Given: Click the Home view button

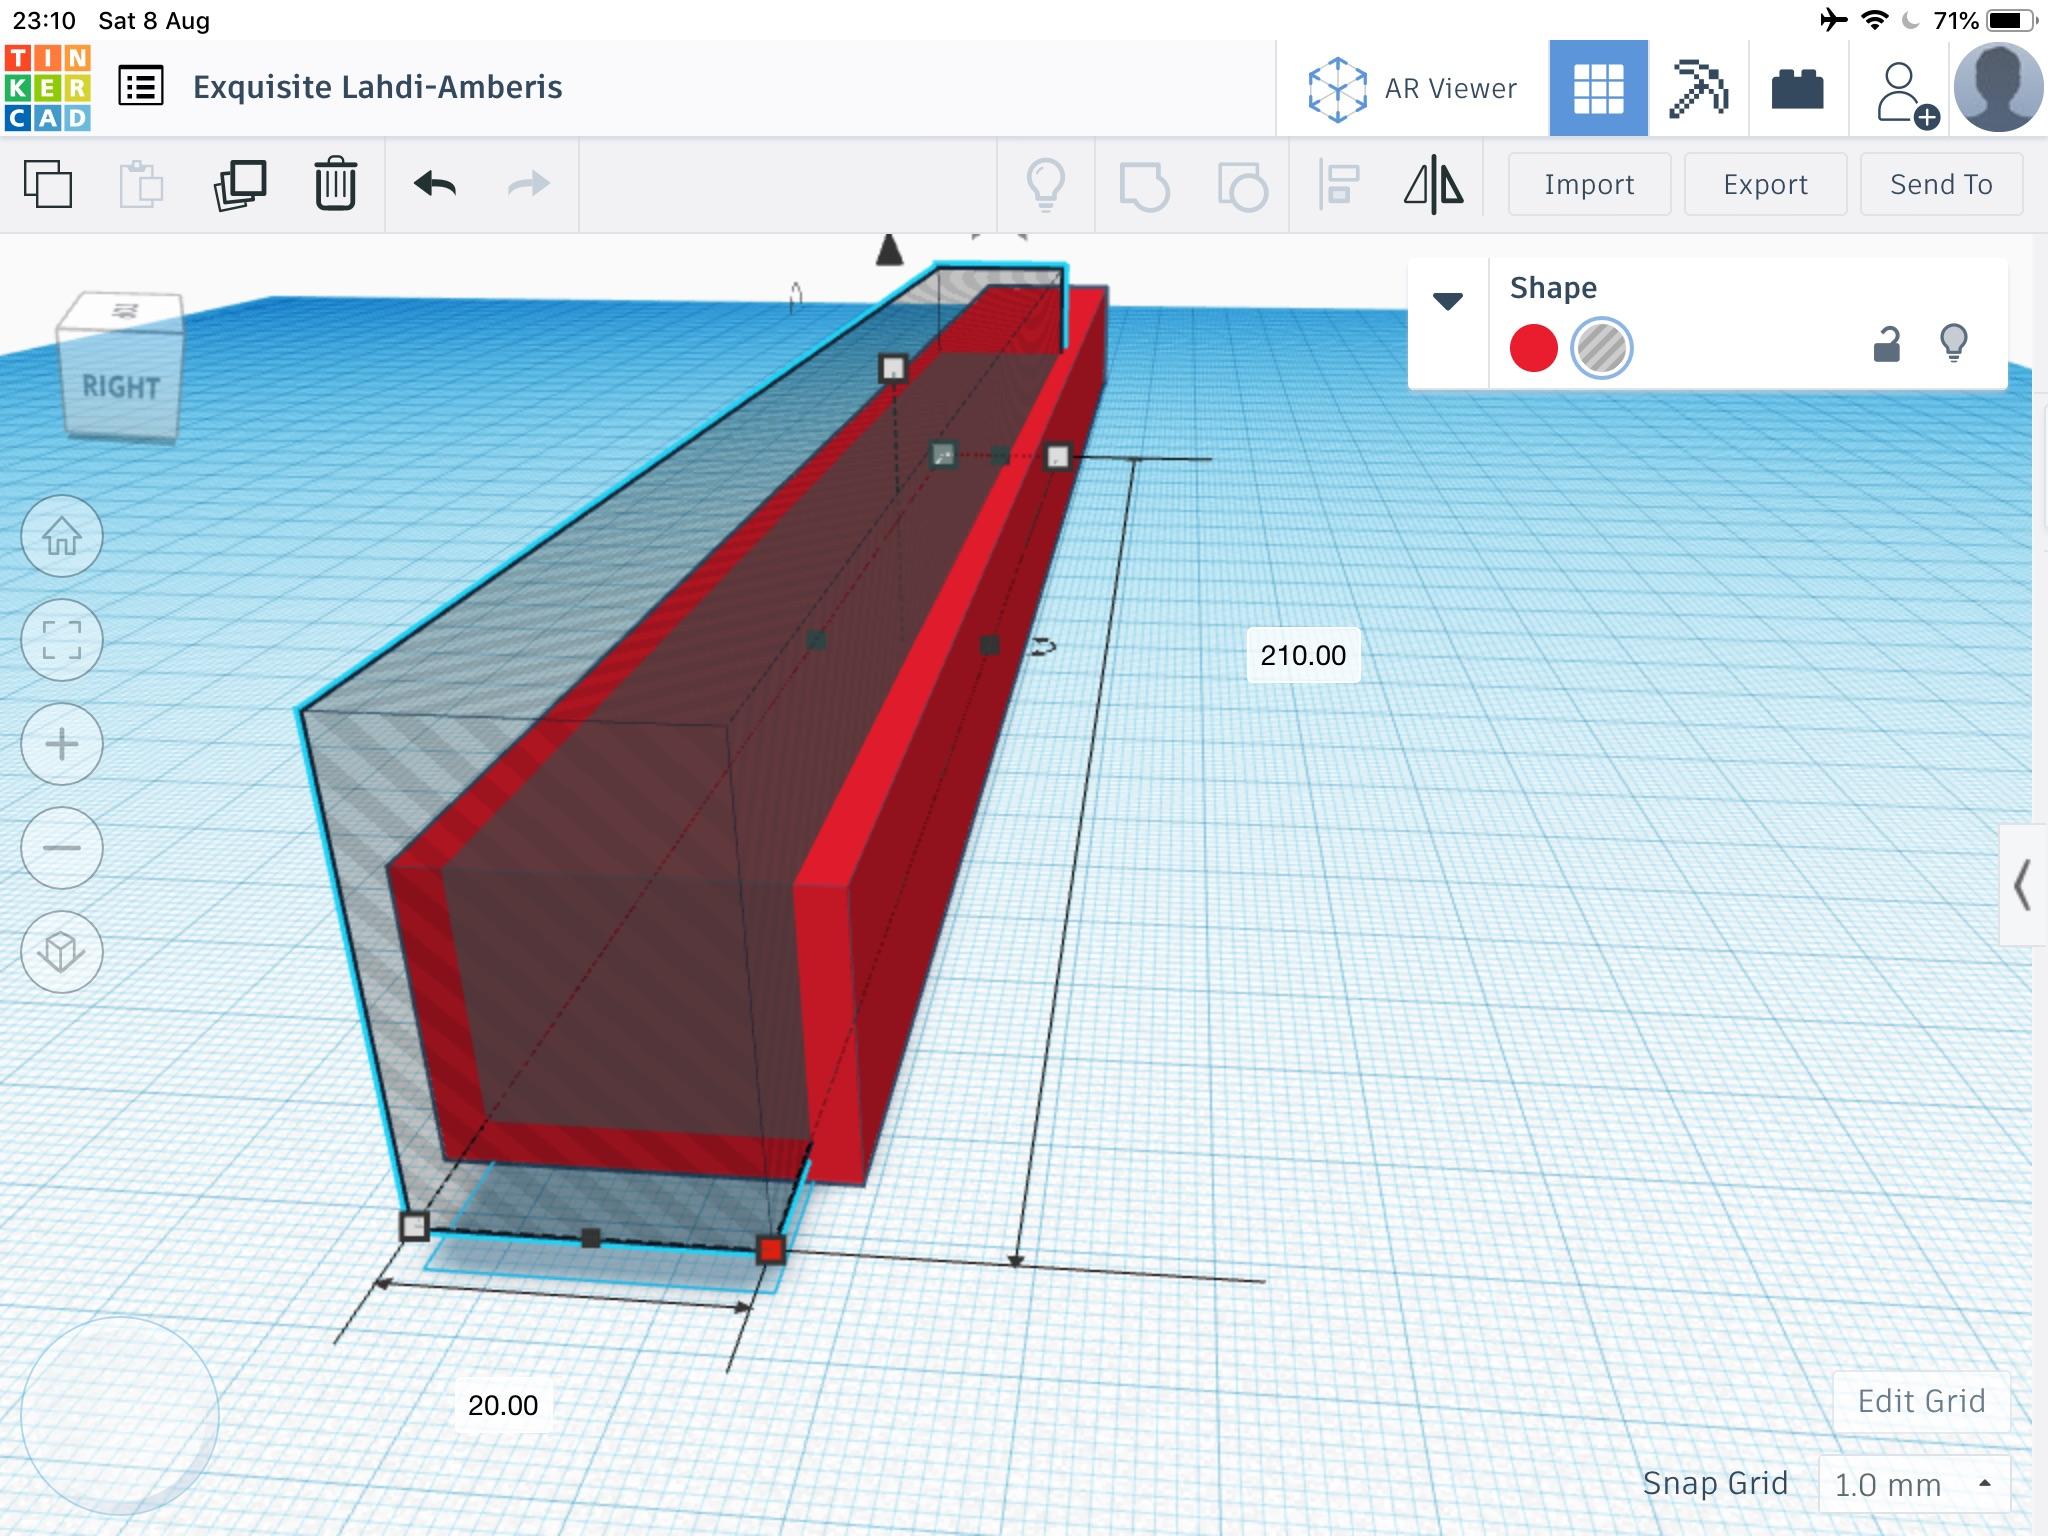Looking at the screenshot, I should click(62, 537).
